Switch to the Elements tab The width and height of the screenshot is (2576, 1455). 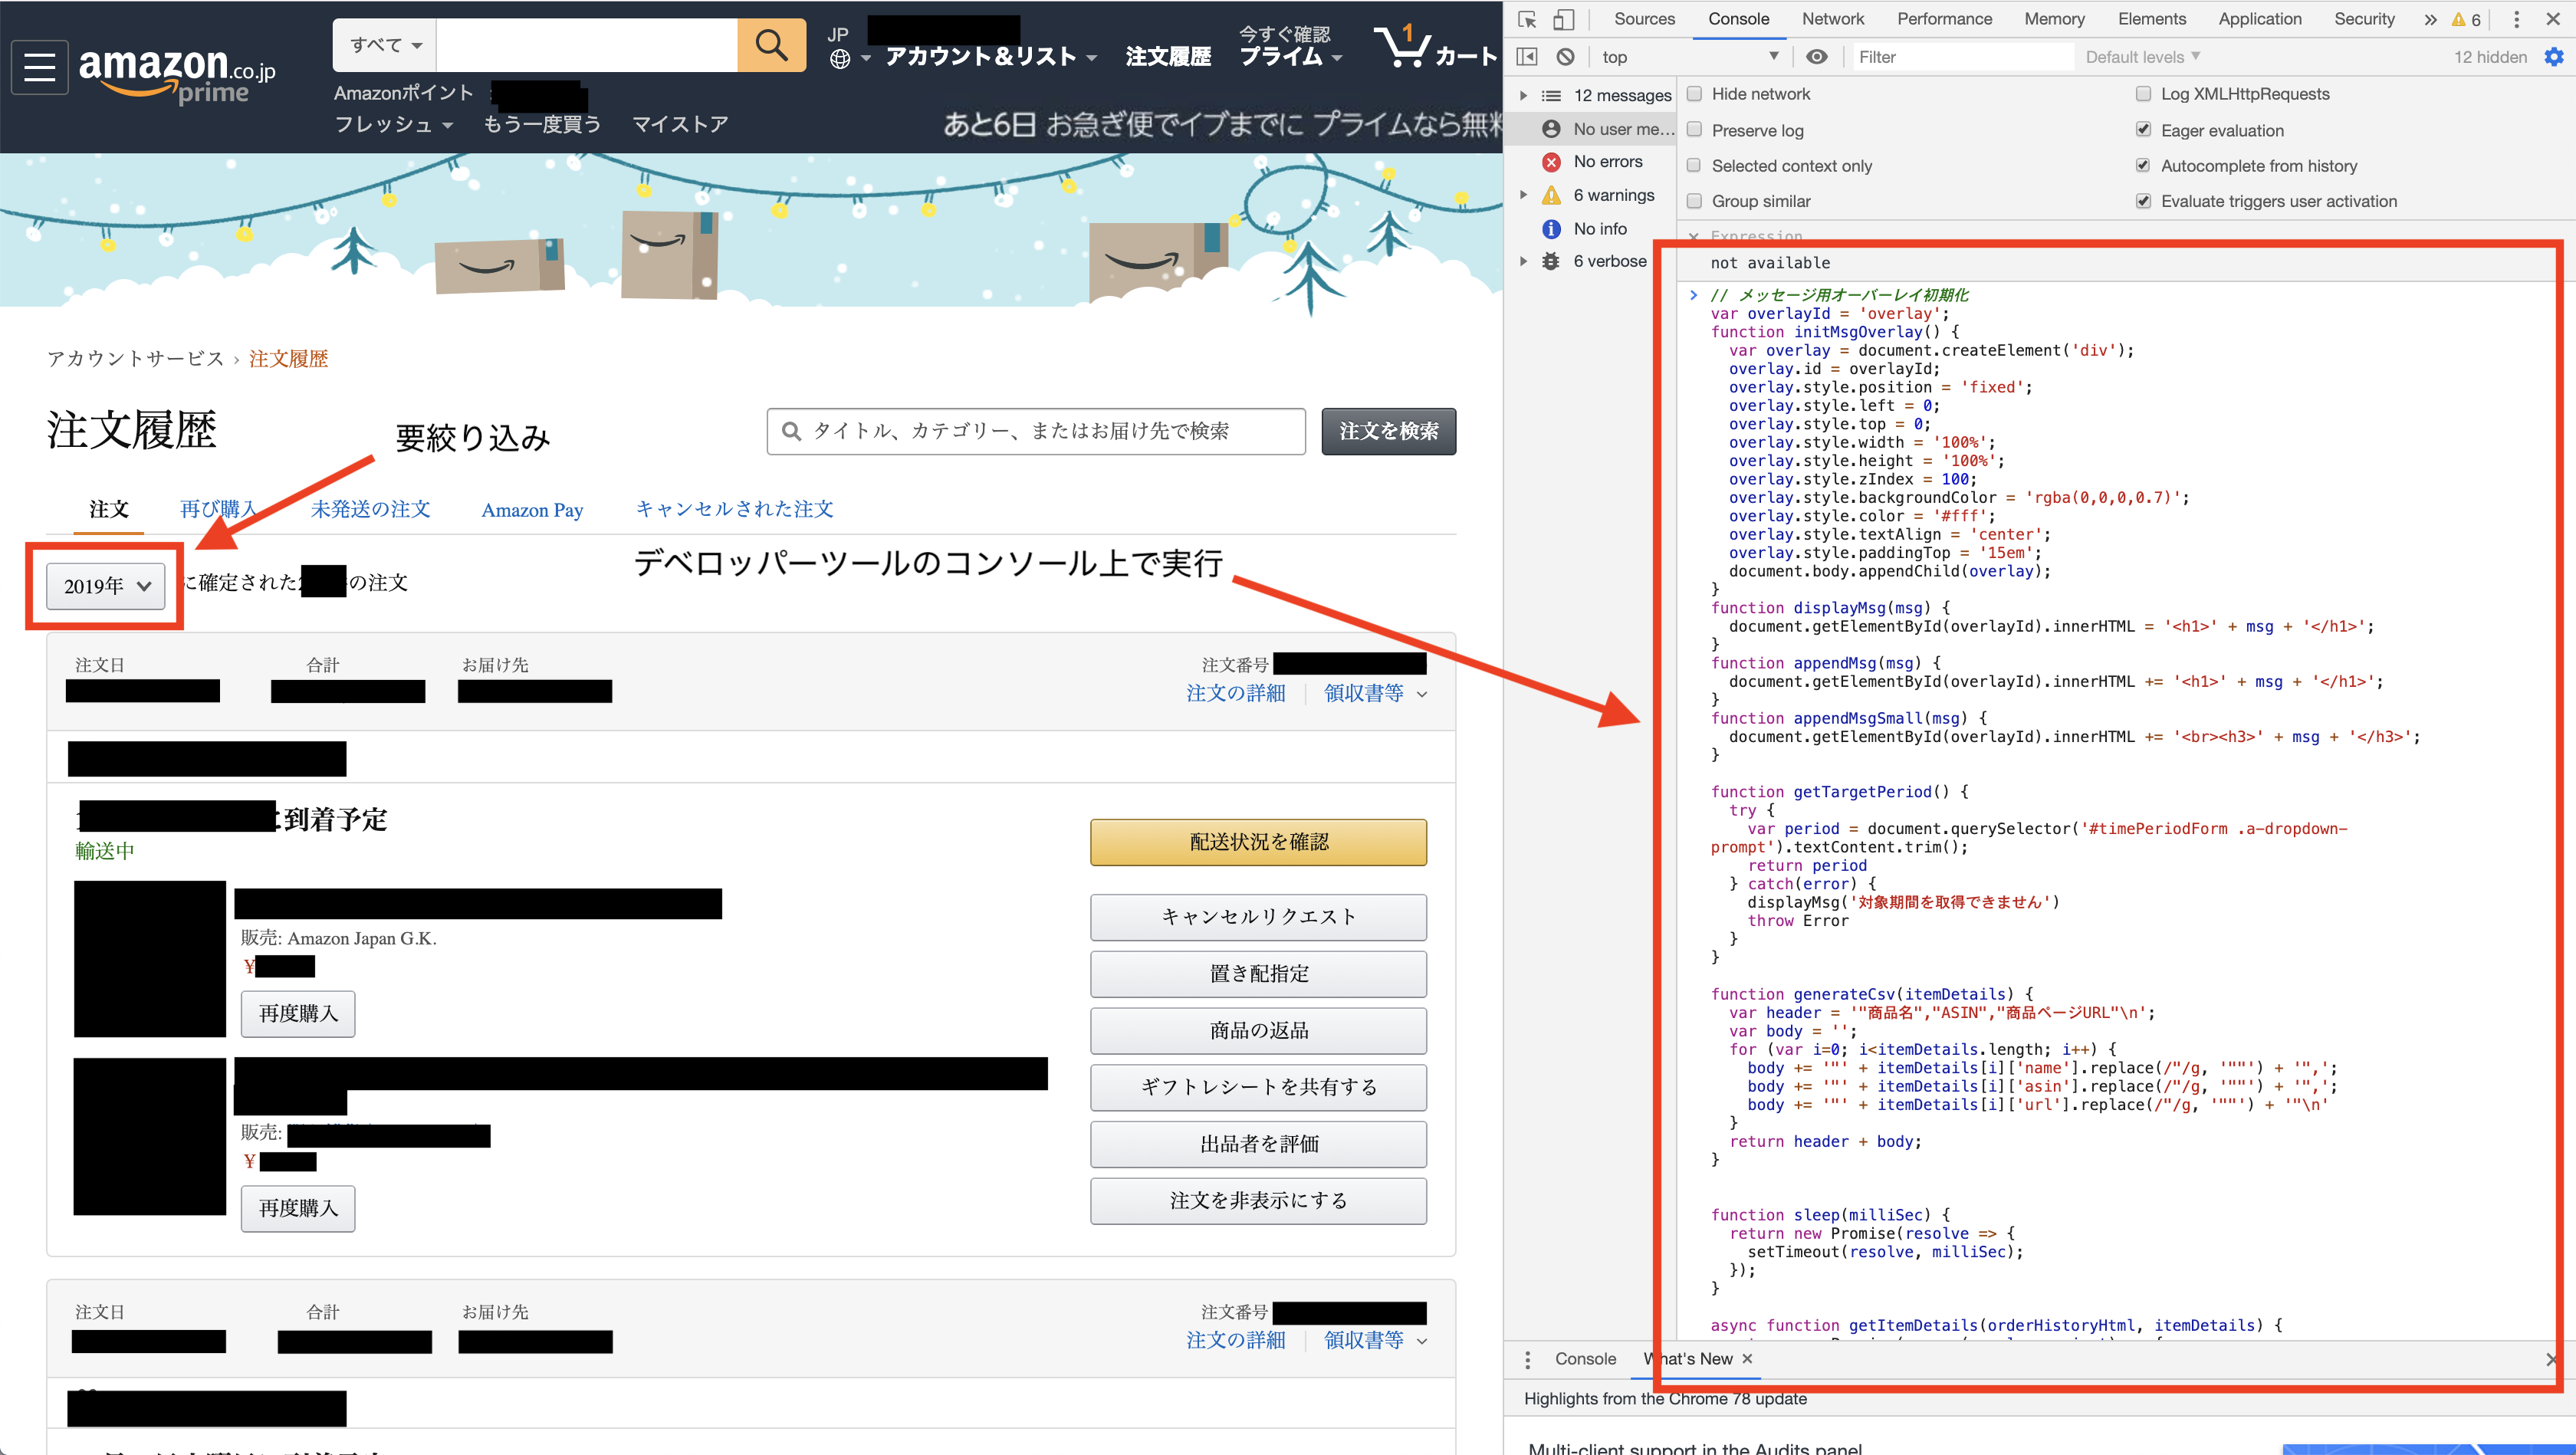point(2152,19)
